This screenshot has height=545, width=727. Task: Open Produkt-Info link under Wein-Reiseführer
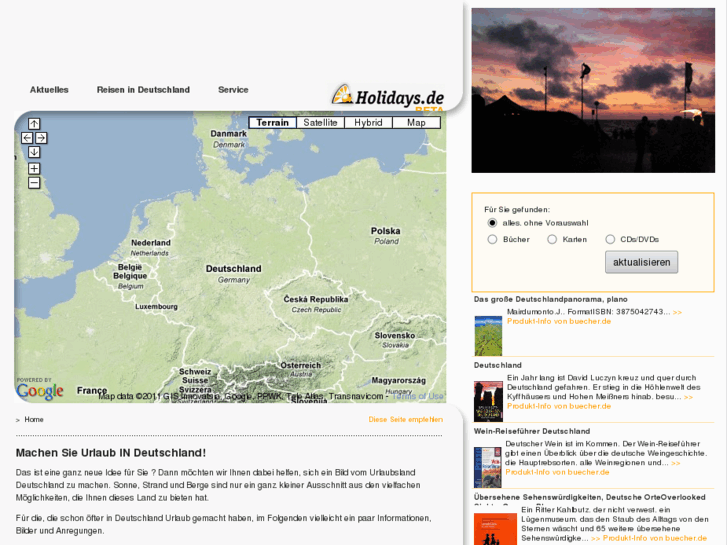point(557,472)
